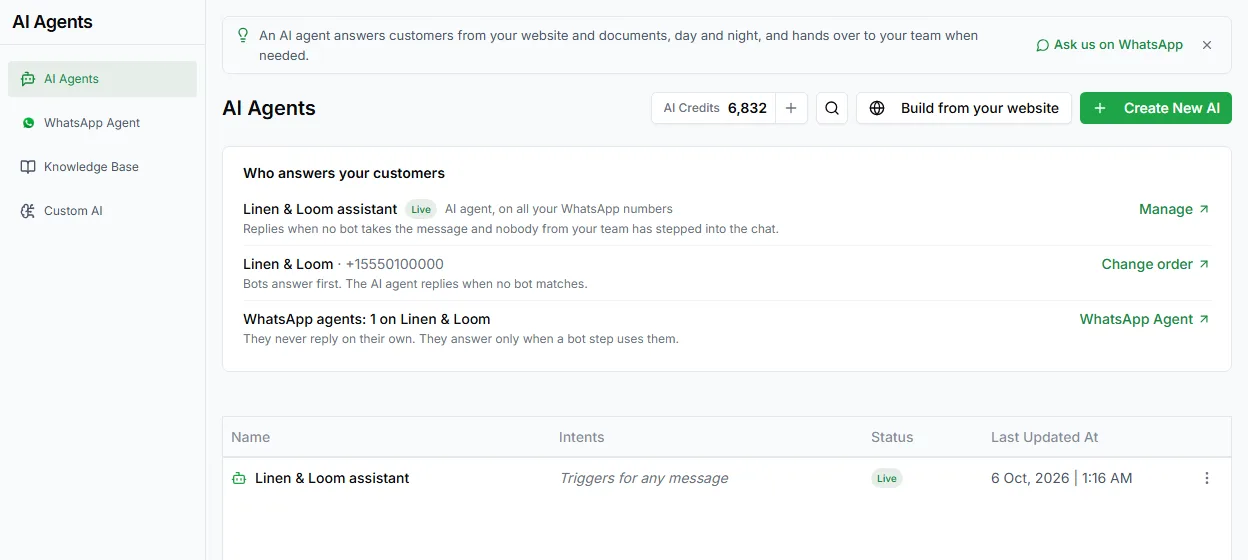
Task: Click the '6 Oct, 2026 | 1:16 AM' cell
Action: (x=1062, y=478)
